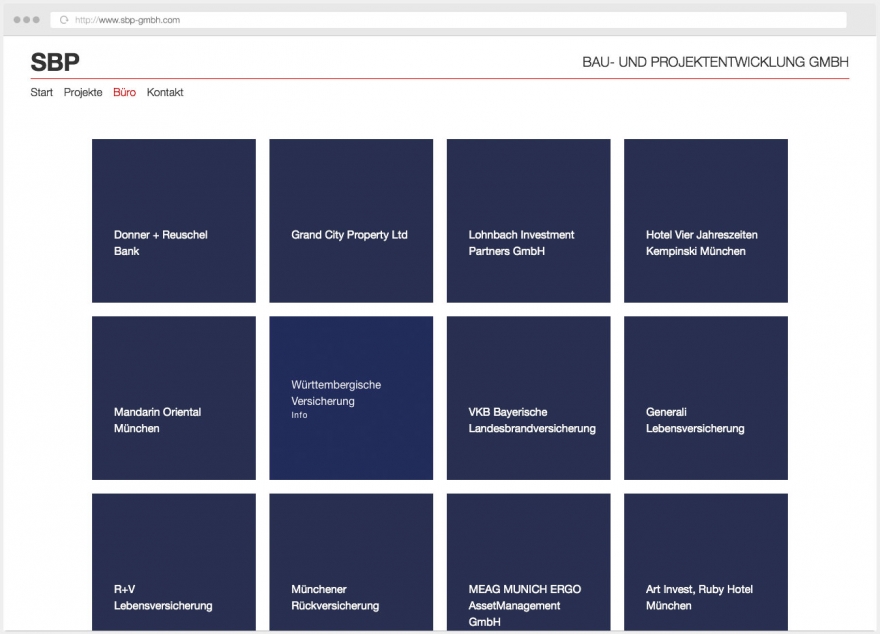The width and height of the screenshot is (880, 634).
Task: Open the VKB Bayerische Landesbrandversicherung tile
Action: 529,398
